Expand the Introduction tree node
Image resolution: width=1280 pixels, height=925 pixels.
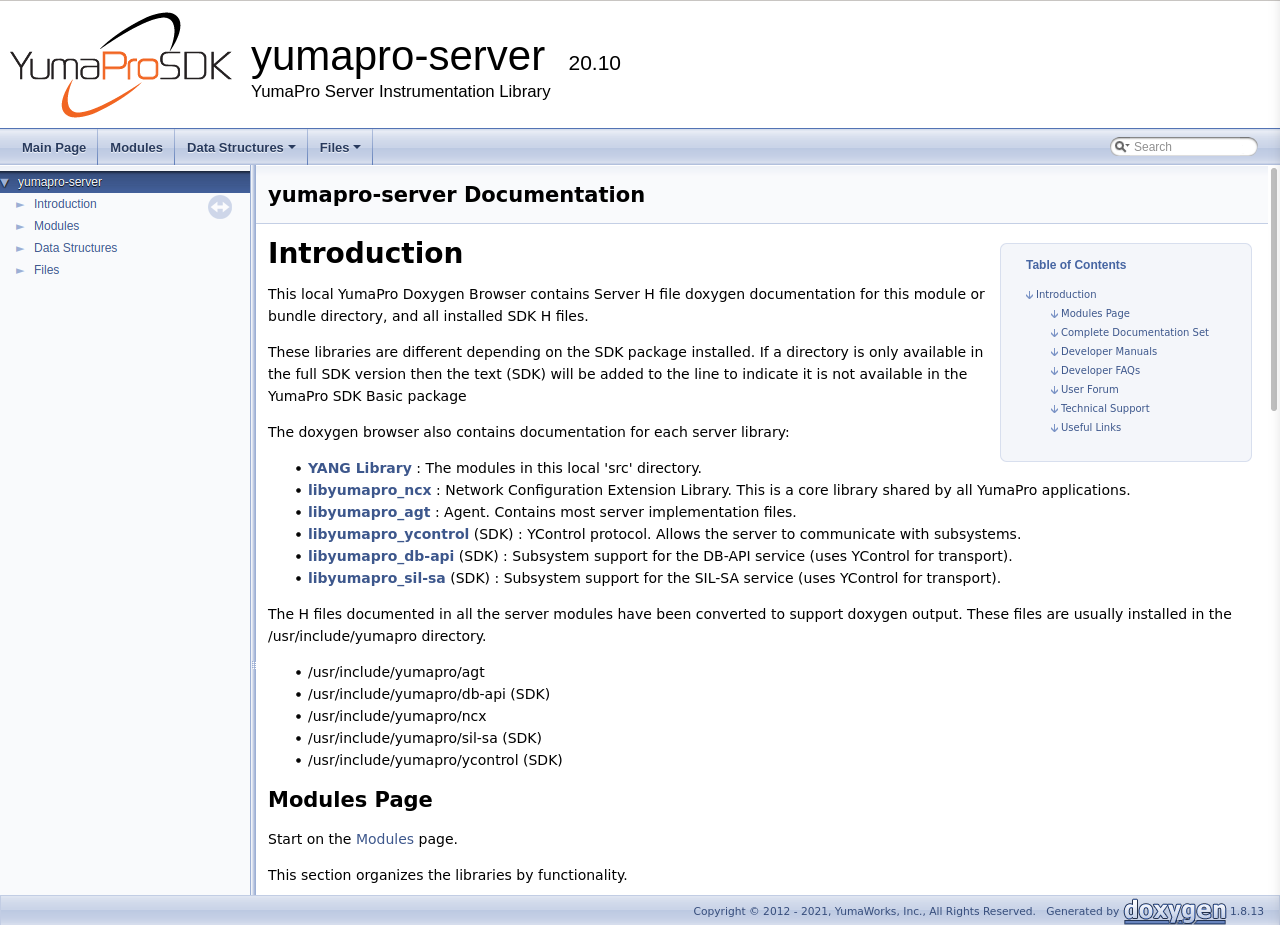pyautogui.click(x=20, y=205)
